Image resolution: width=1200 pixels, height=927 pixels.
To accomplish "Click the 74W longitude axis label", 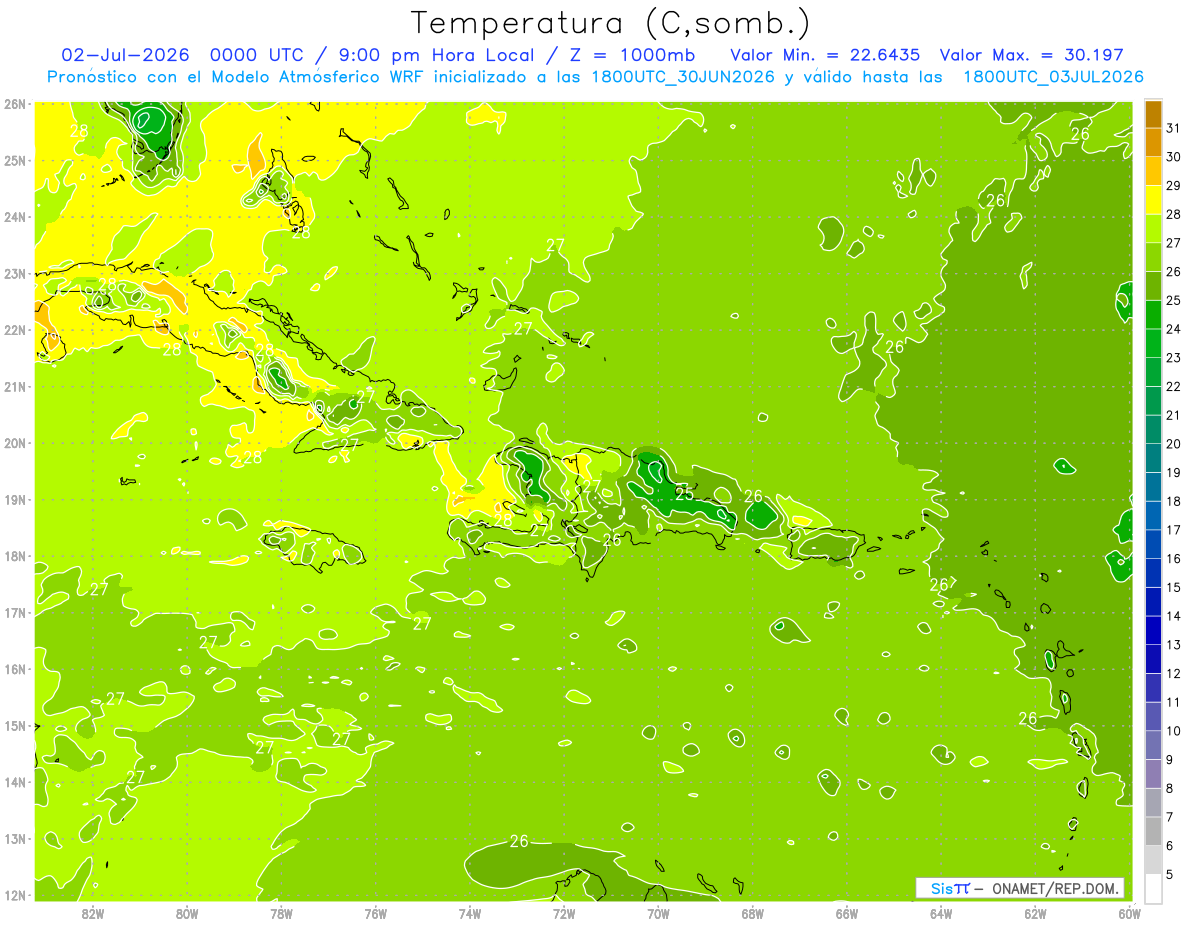I will 469,913.
